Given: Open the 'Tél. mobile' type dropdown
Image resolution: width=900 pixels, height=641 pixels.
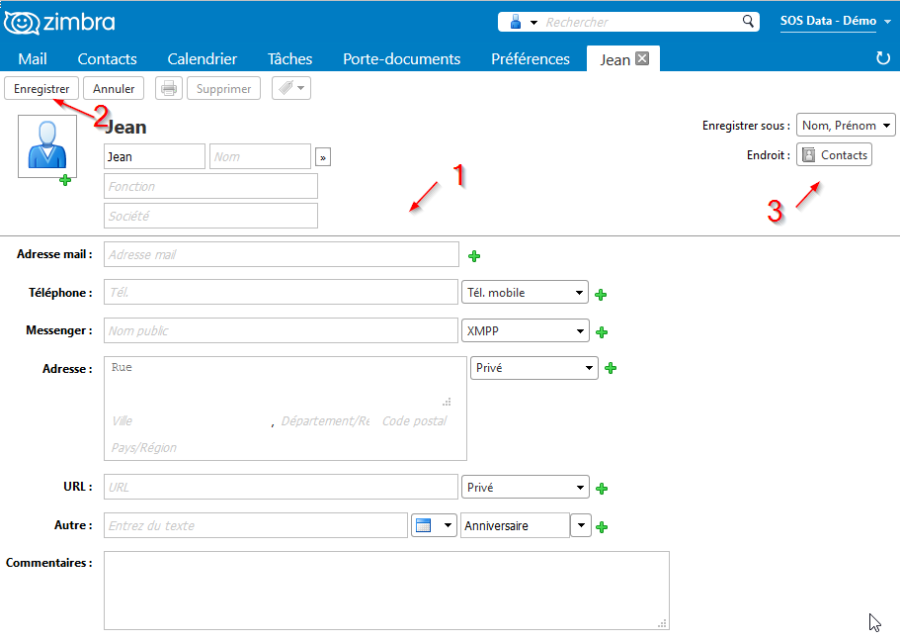Looking at the screenshot, I should point(525,292).
